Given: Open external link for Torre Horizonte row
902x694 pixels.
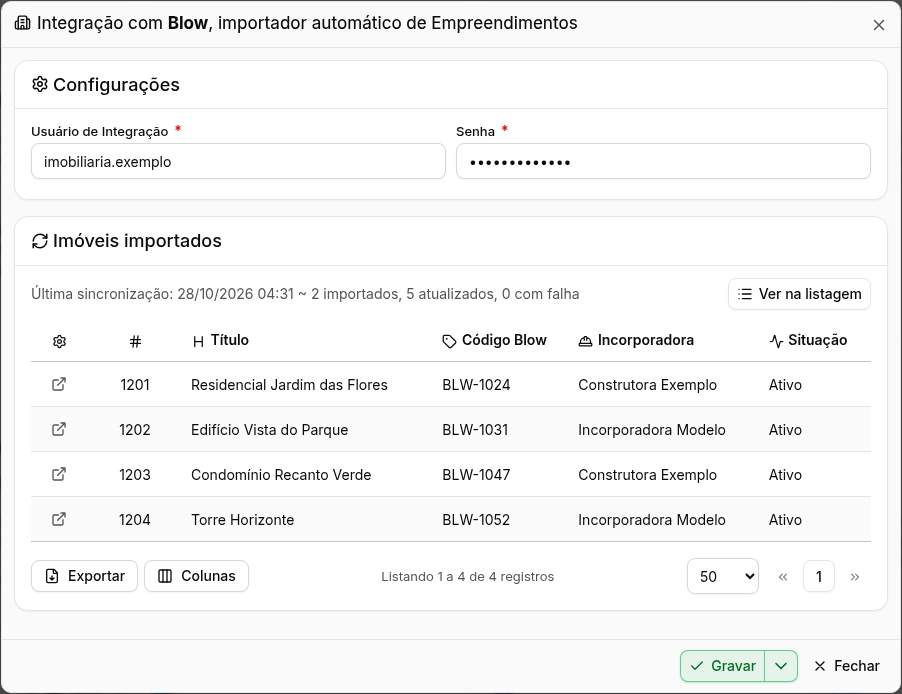Looking at the screenshot, I should (59, 518).
